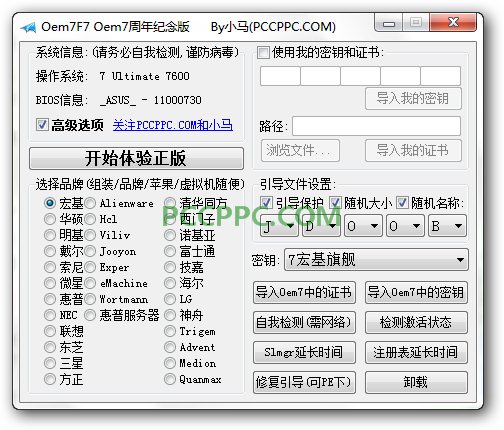Uncheck the 高级选项 checkbox
Viewport: 504px width, 430px height.
42,125
